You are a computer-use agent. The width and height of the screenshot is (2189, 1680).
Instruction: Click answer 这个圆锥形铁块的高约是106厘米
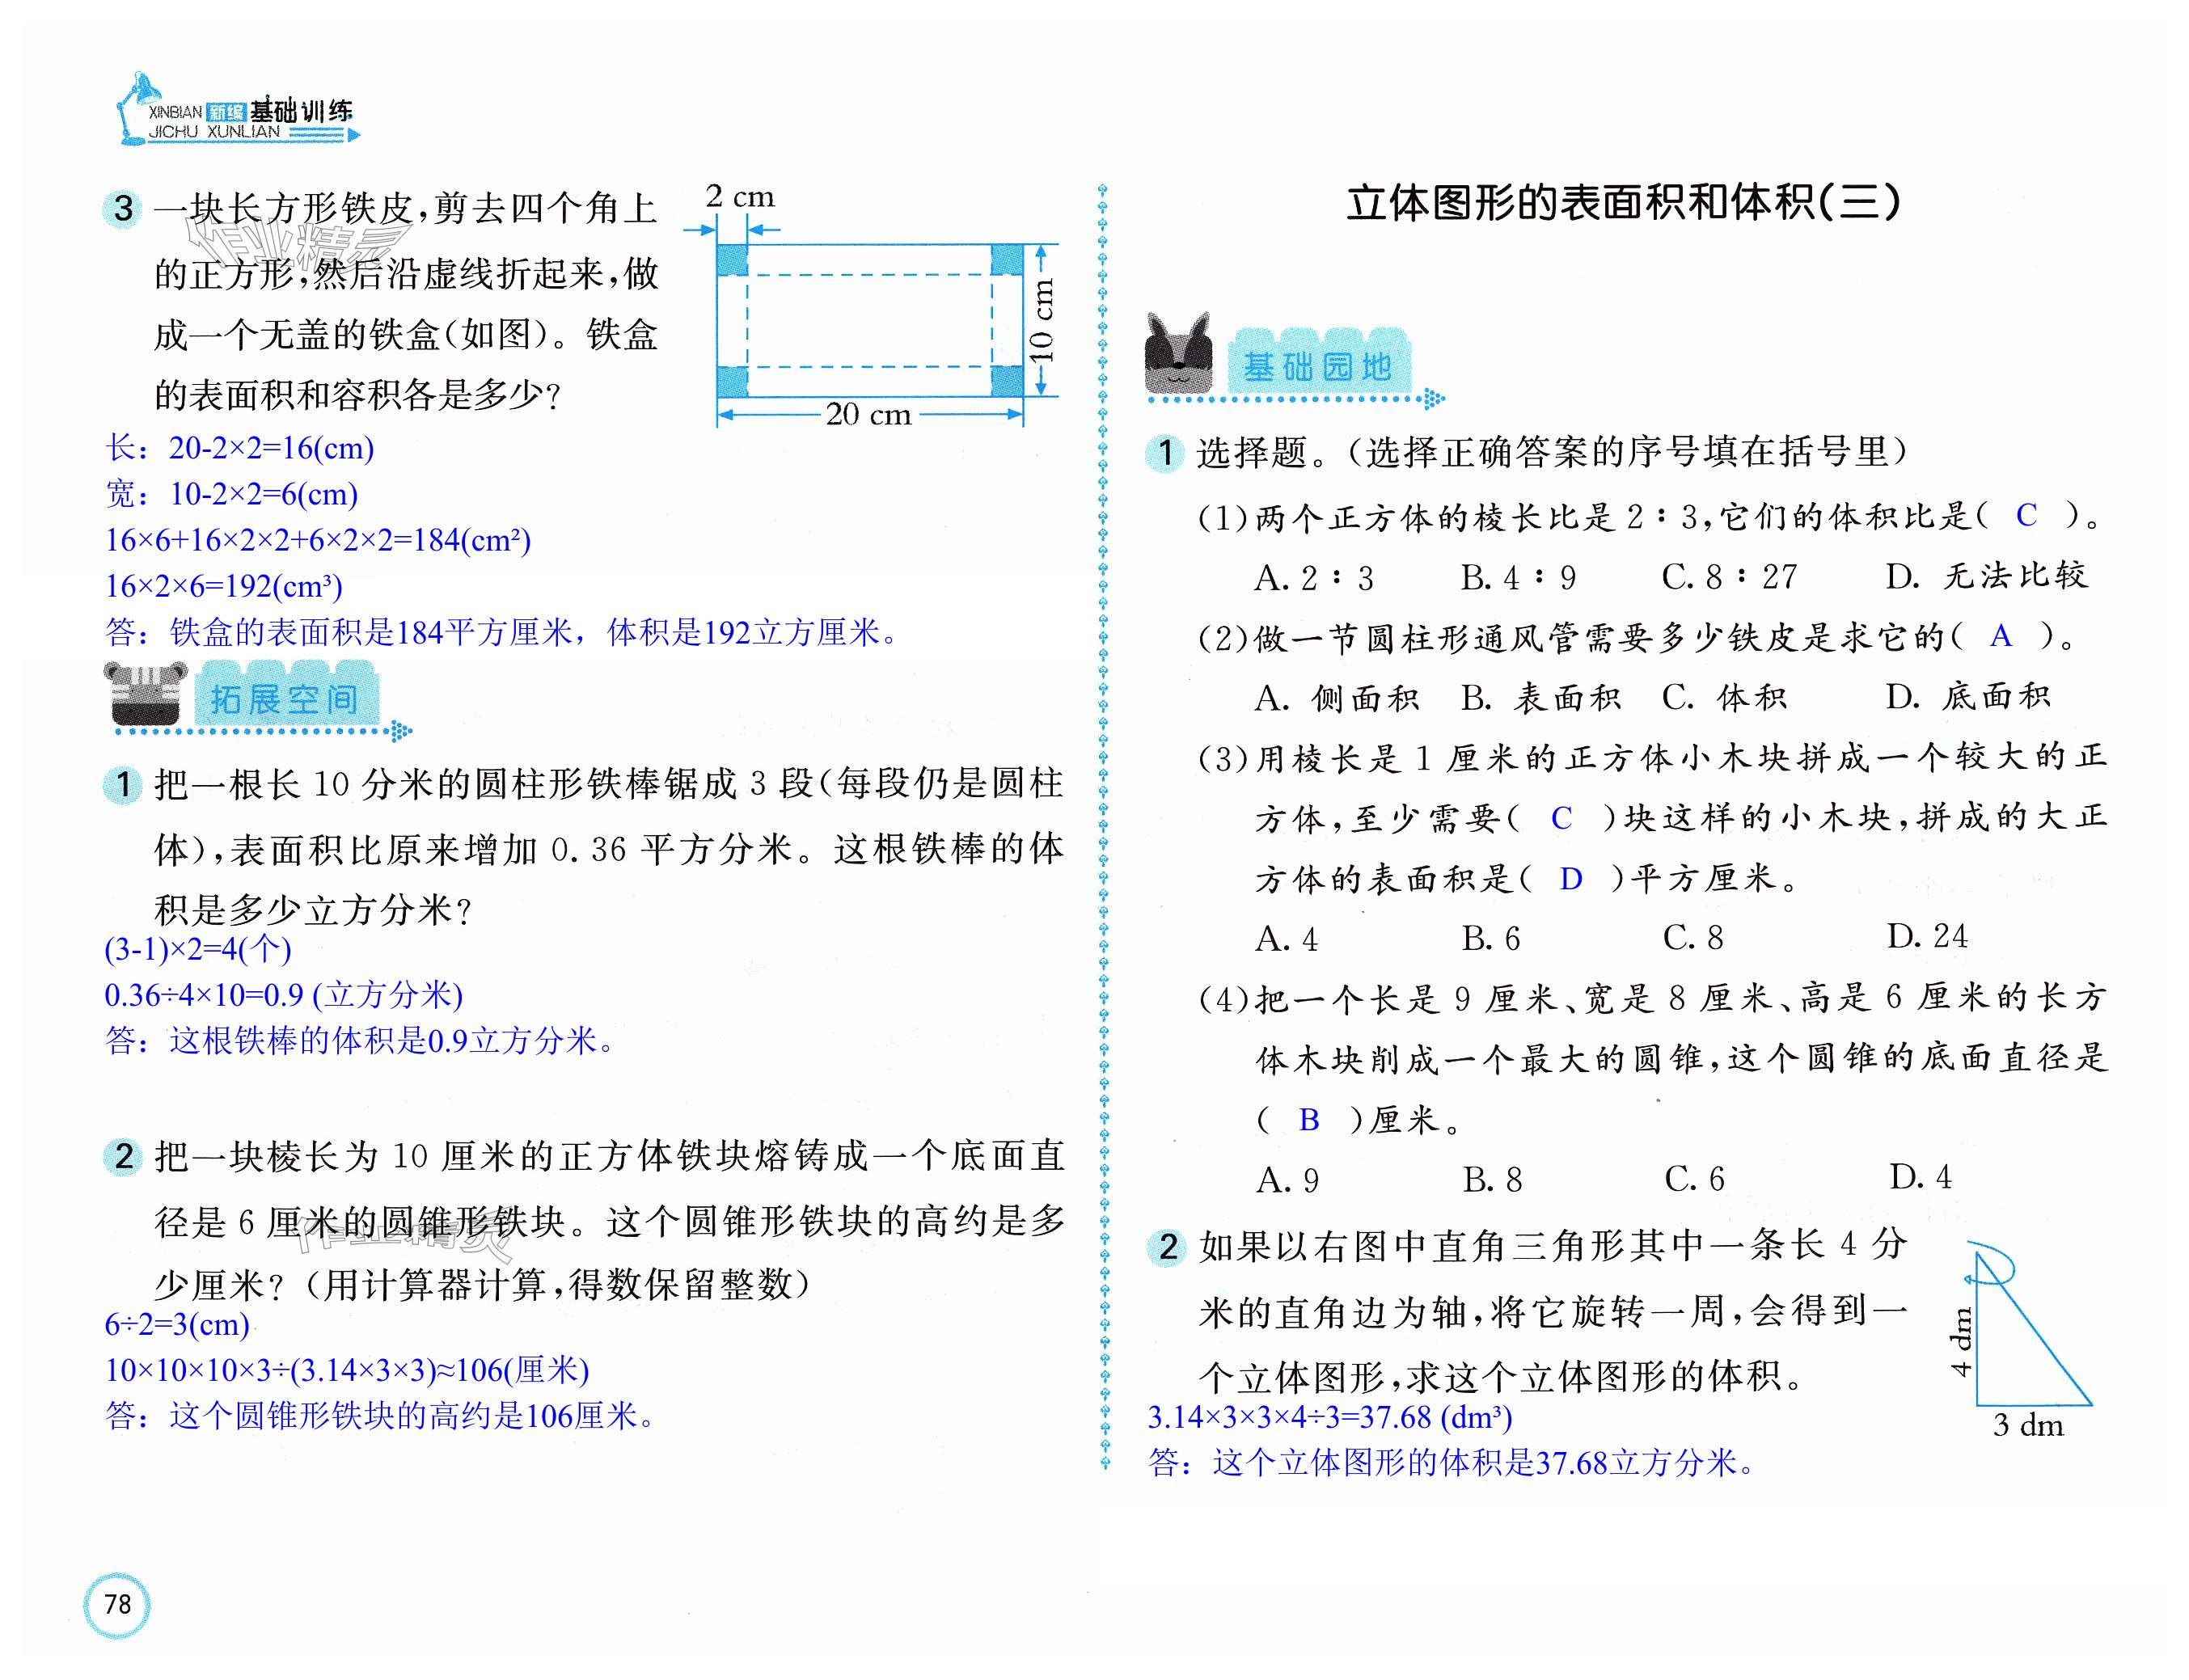[381, 1416]
